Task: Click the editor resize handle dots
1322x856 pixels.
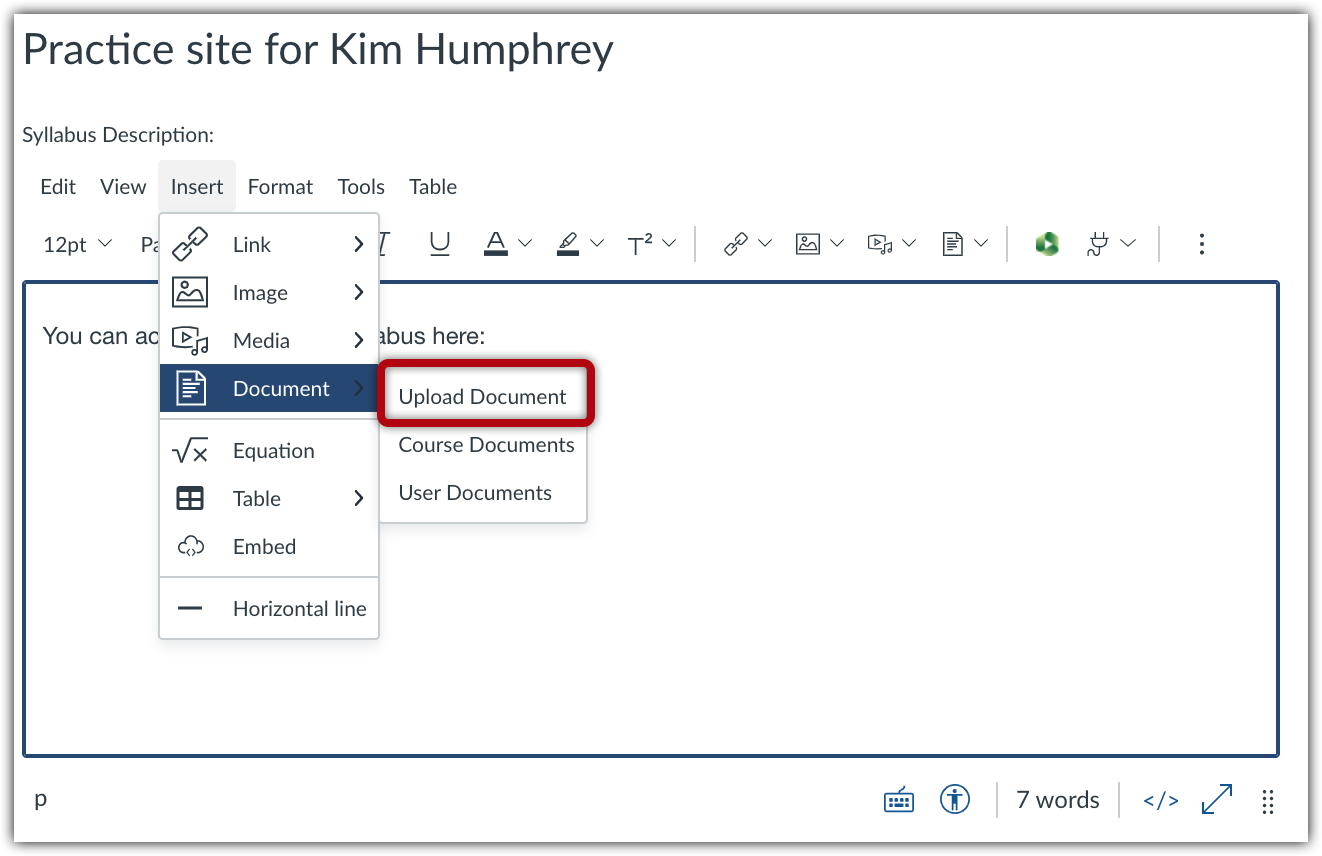Action: [1267, 801]
